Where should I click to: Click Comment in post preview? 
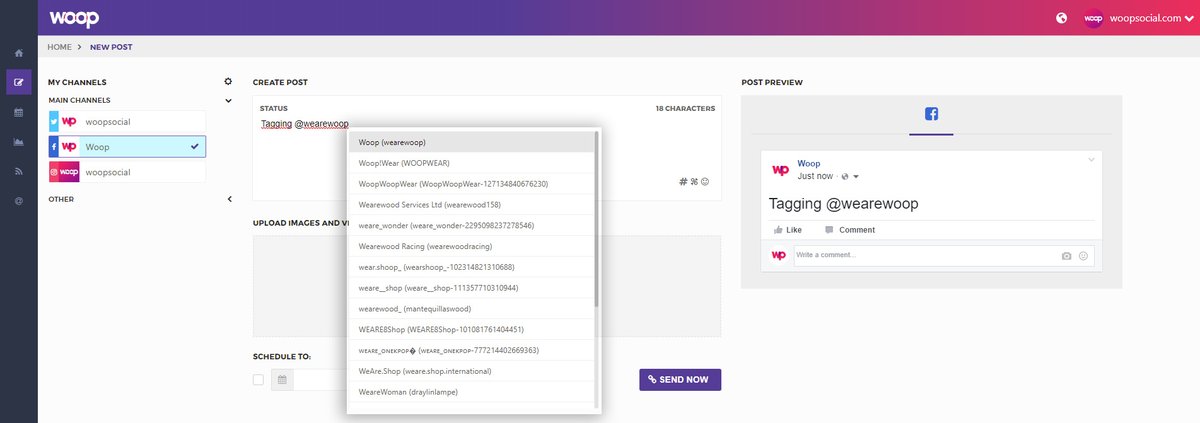(850, 230)
